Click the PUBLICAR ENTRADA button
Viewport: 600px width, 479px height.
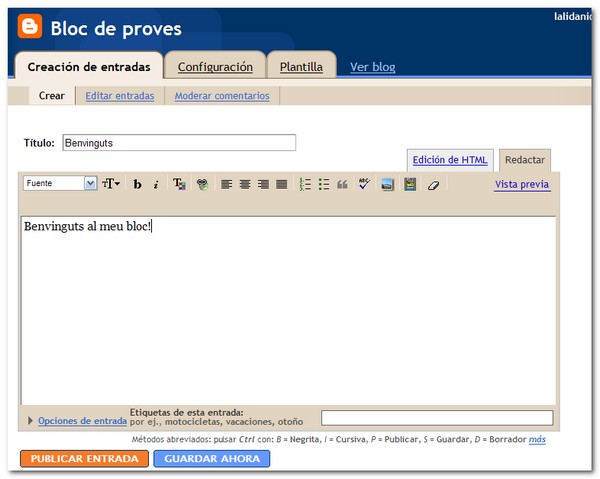(84, 459)
